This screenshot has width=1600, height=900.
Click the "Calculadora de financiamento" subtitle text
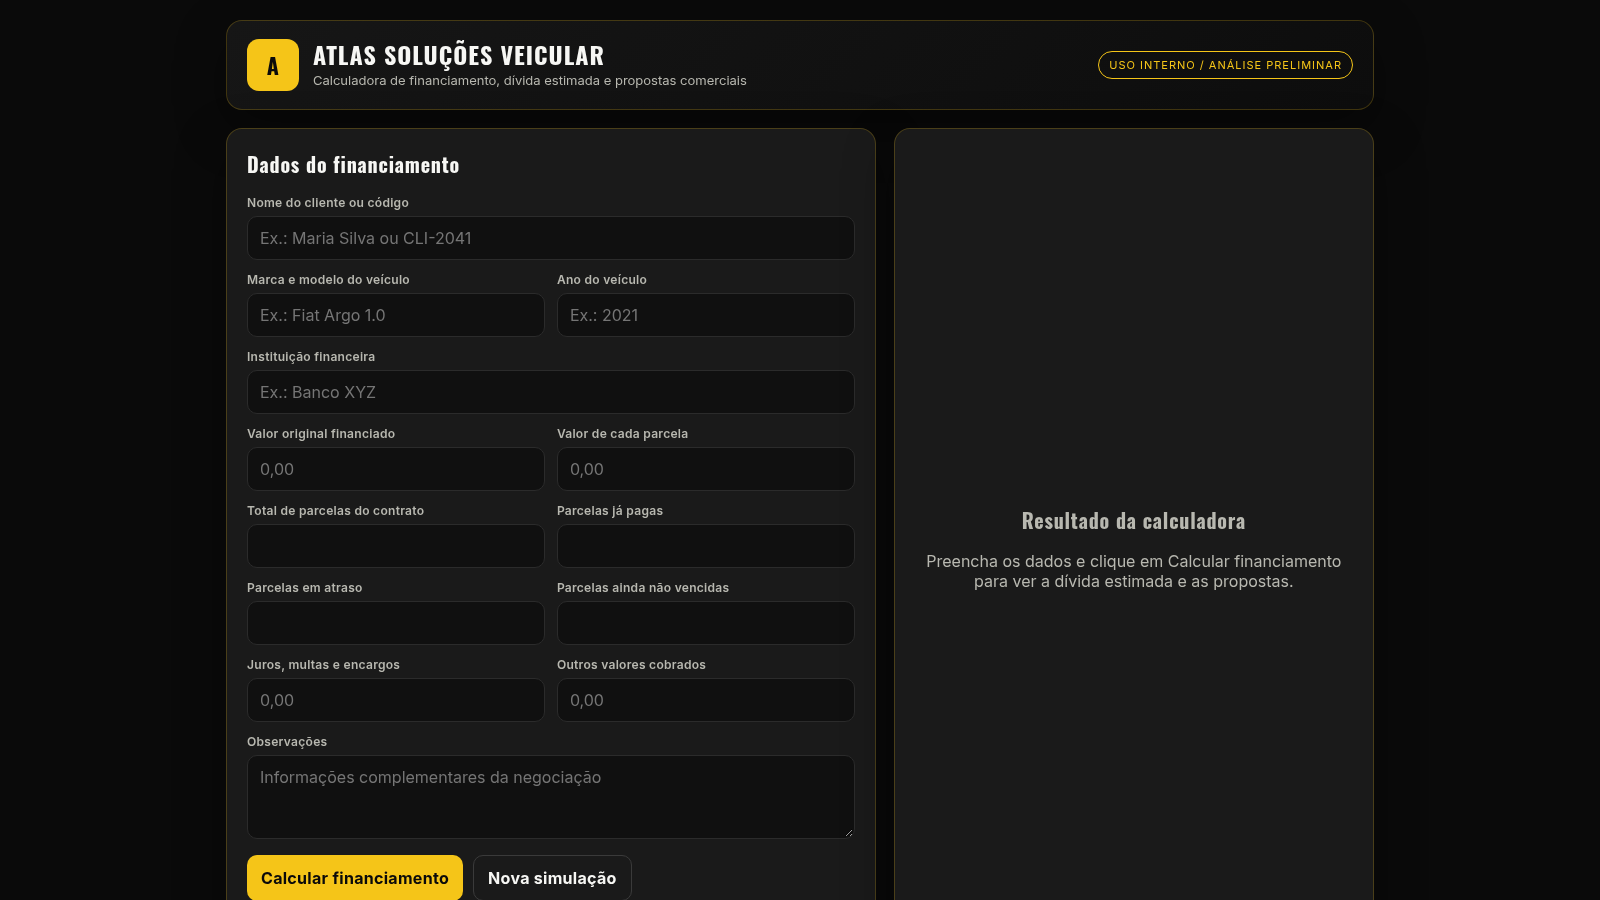click(x=530, y=81)
